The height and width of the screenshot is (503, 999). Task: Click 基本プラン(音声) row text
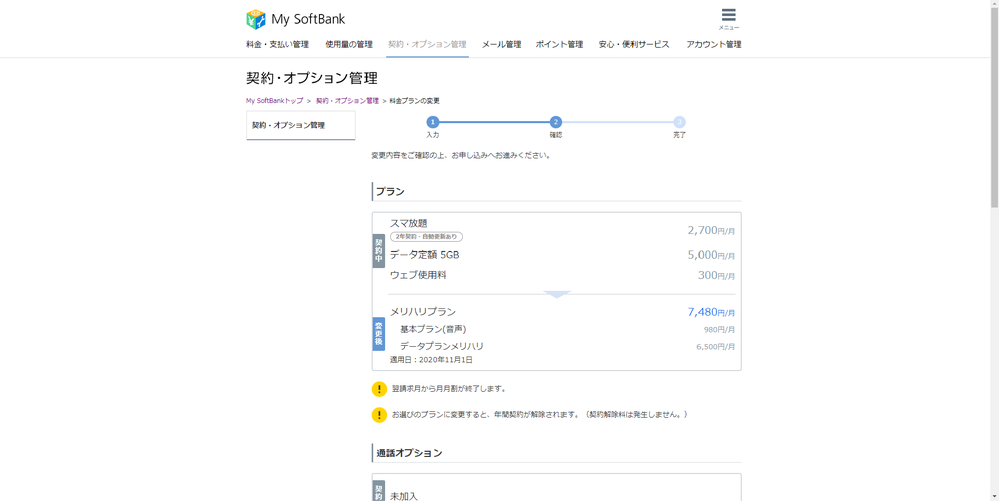[x=433, y=330]
